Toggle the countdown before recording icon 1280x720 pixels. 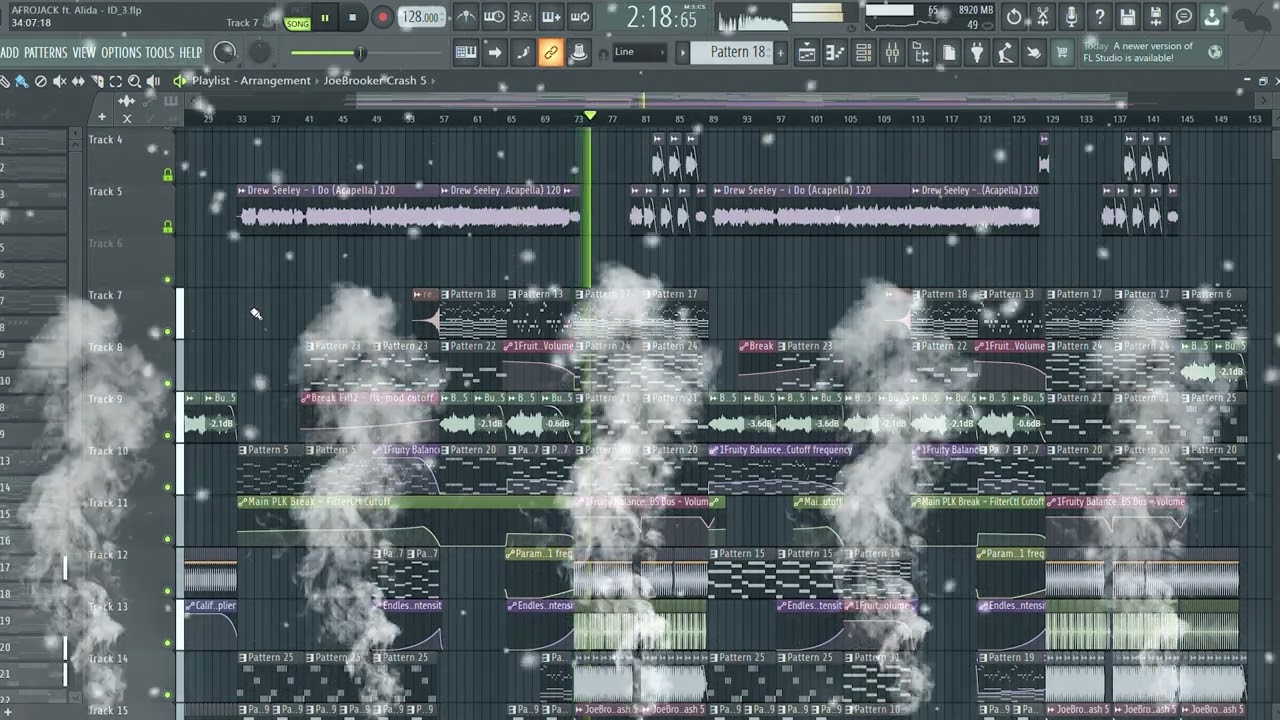pyautogui.click(x=522, y=17)
